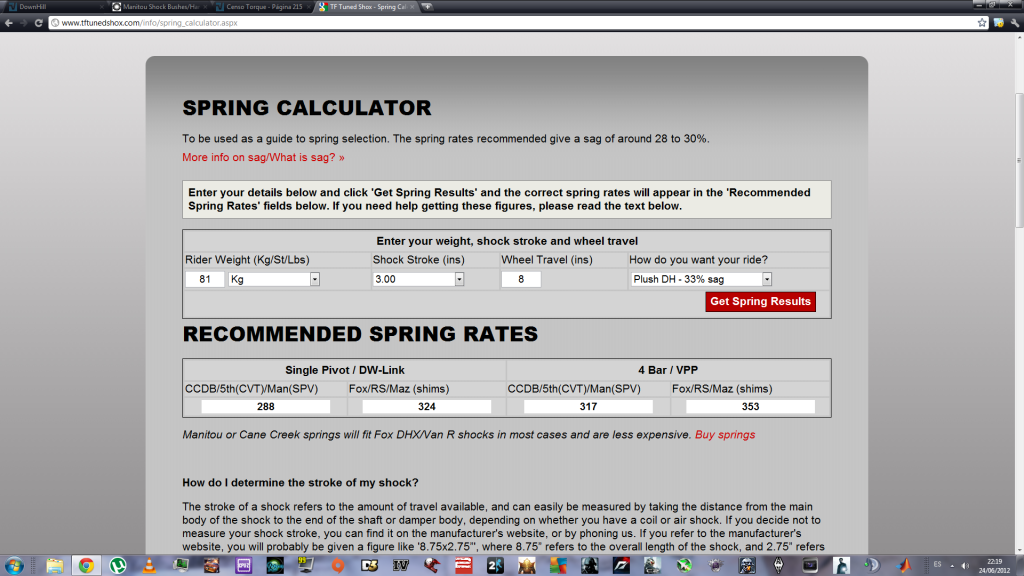Open a new browser tab

427,7
